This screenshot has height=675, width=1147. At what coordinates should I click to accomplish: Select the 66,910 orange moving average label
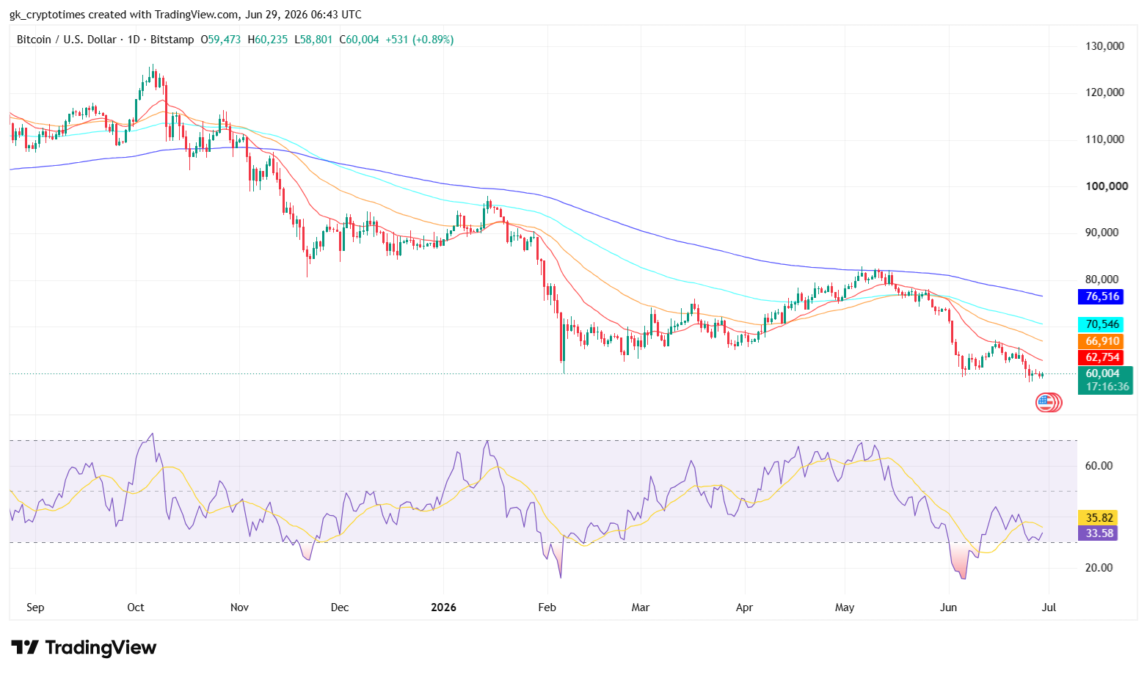click(x=1102, y=342)
